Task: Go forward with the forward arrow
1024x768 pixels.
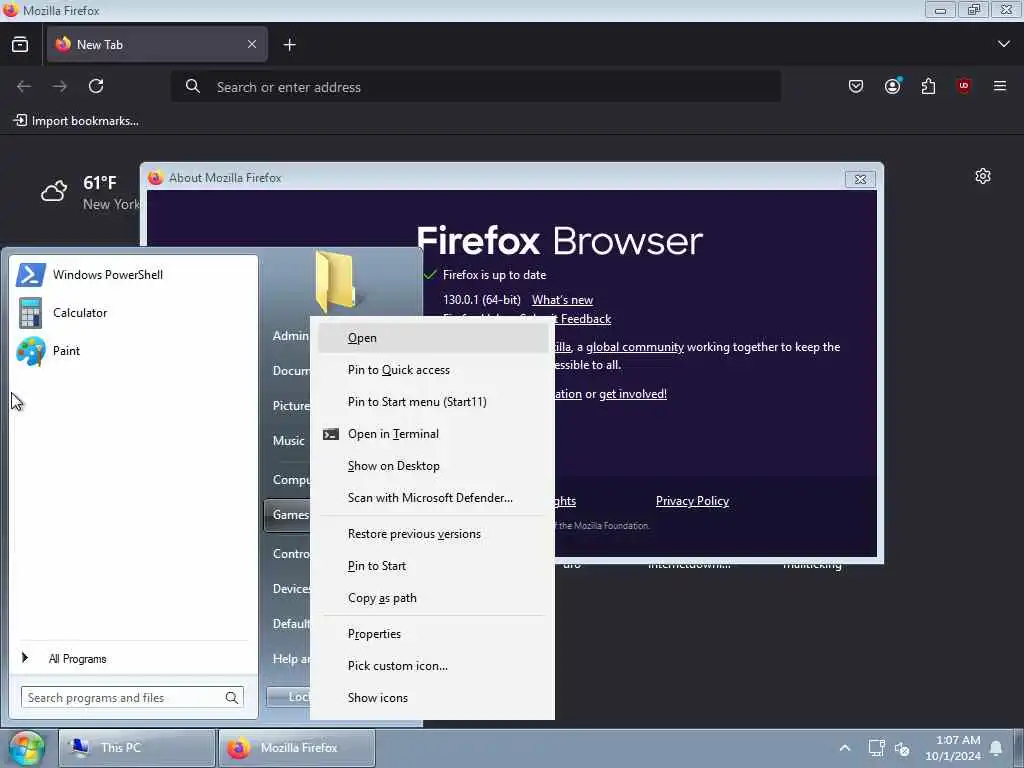Action: [x=59, y=86]
